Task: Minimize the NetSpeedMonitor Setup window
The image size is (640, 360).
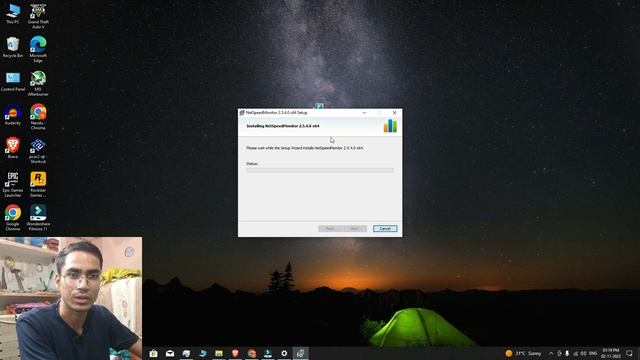Action: (364, 113)
